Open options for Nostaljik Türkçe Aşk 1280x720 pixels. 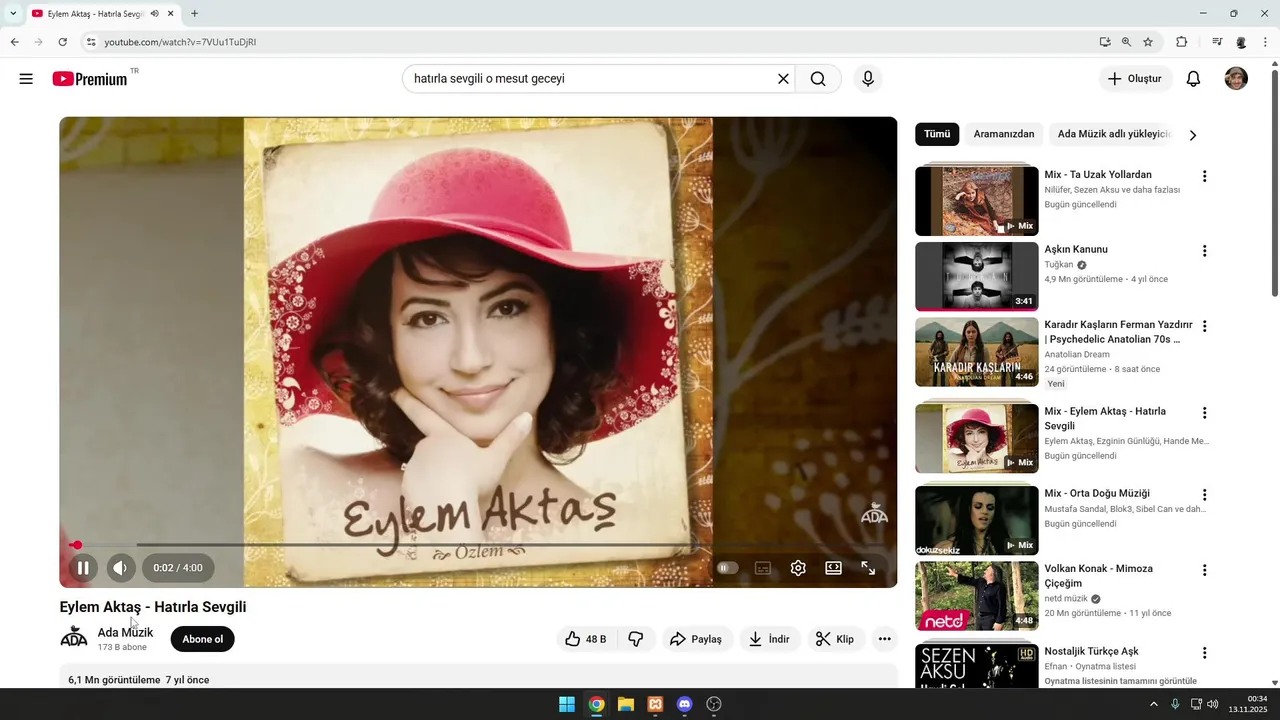click(1204, 653)
